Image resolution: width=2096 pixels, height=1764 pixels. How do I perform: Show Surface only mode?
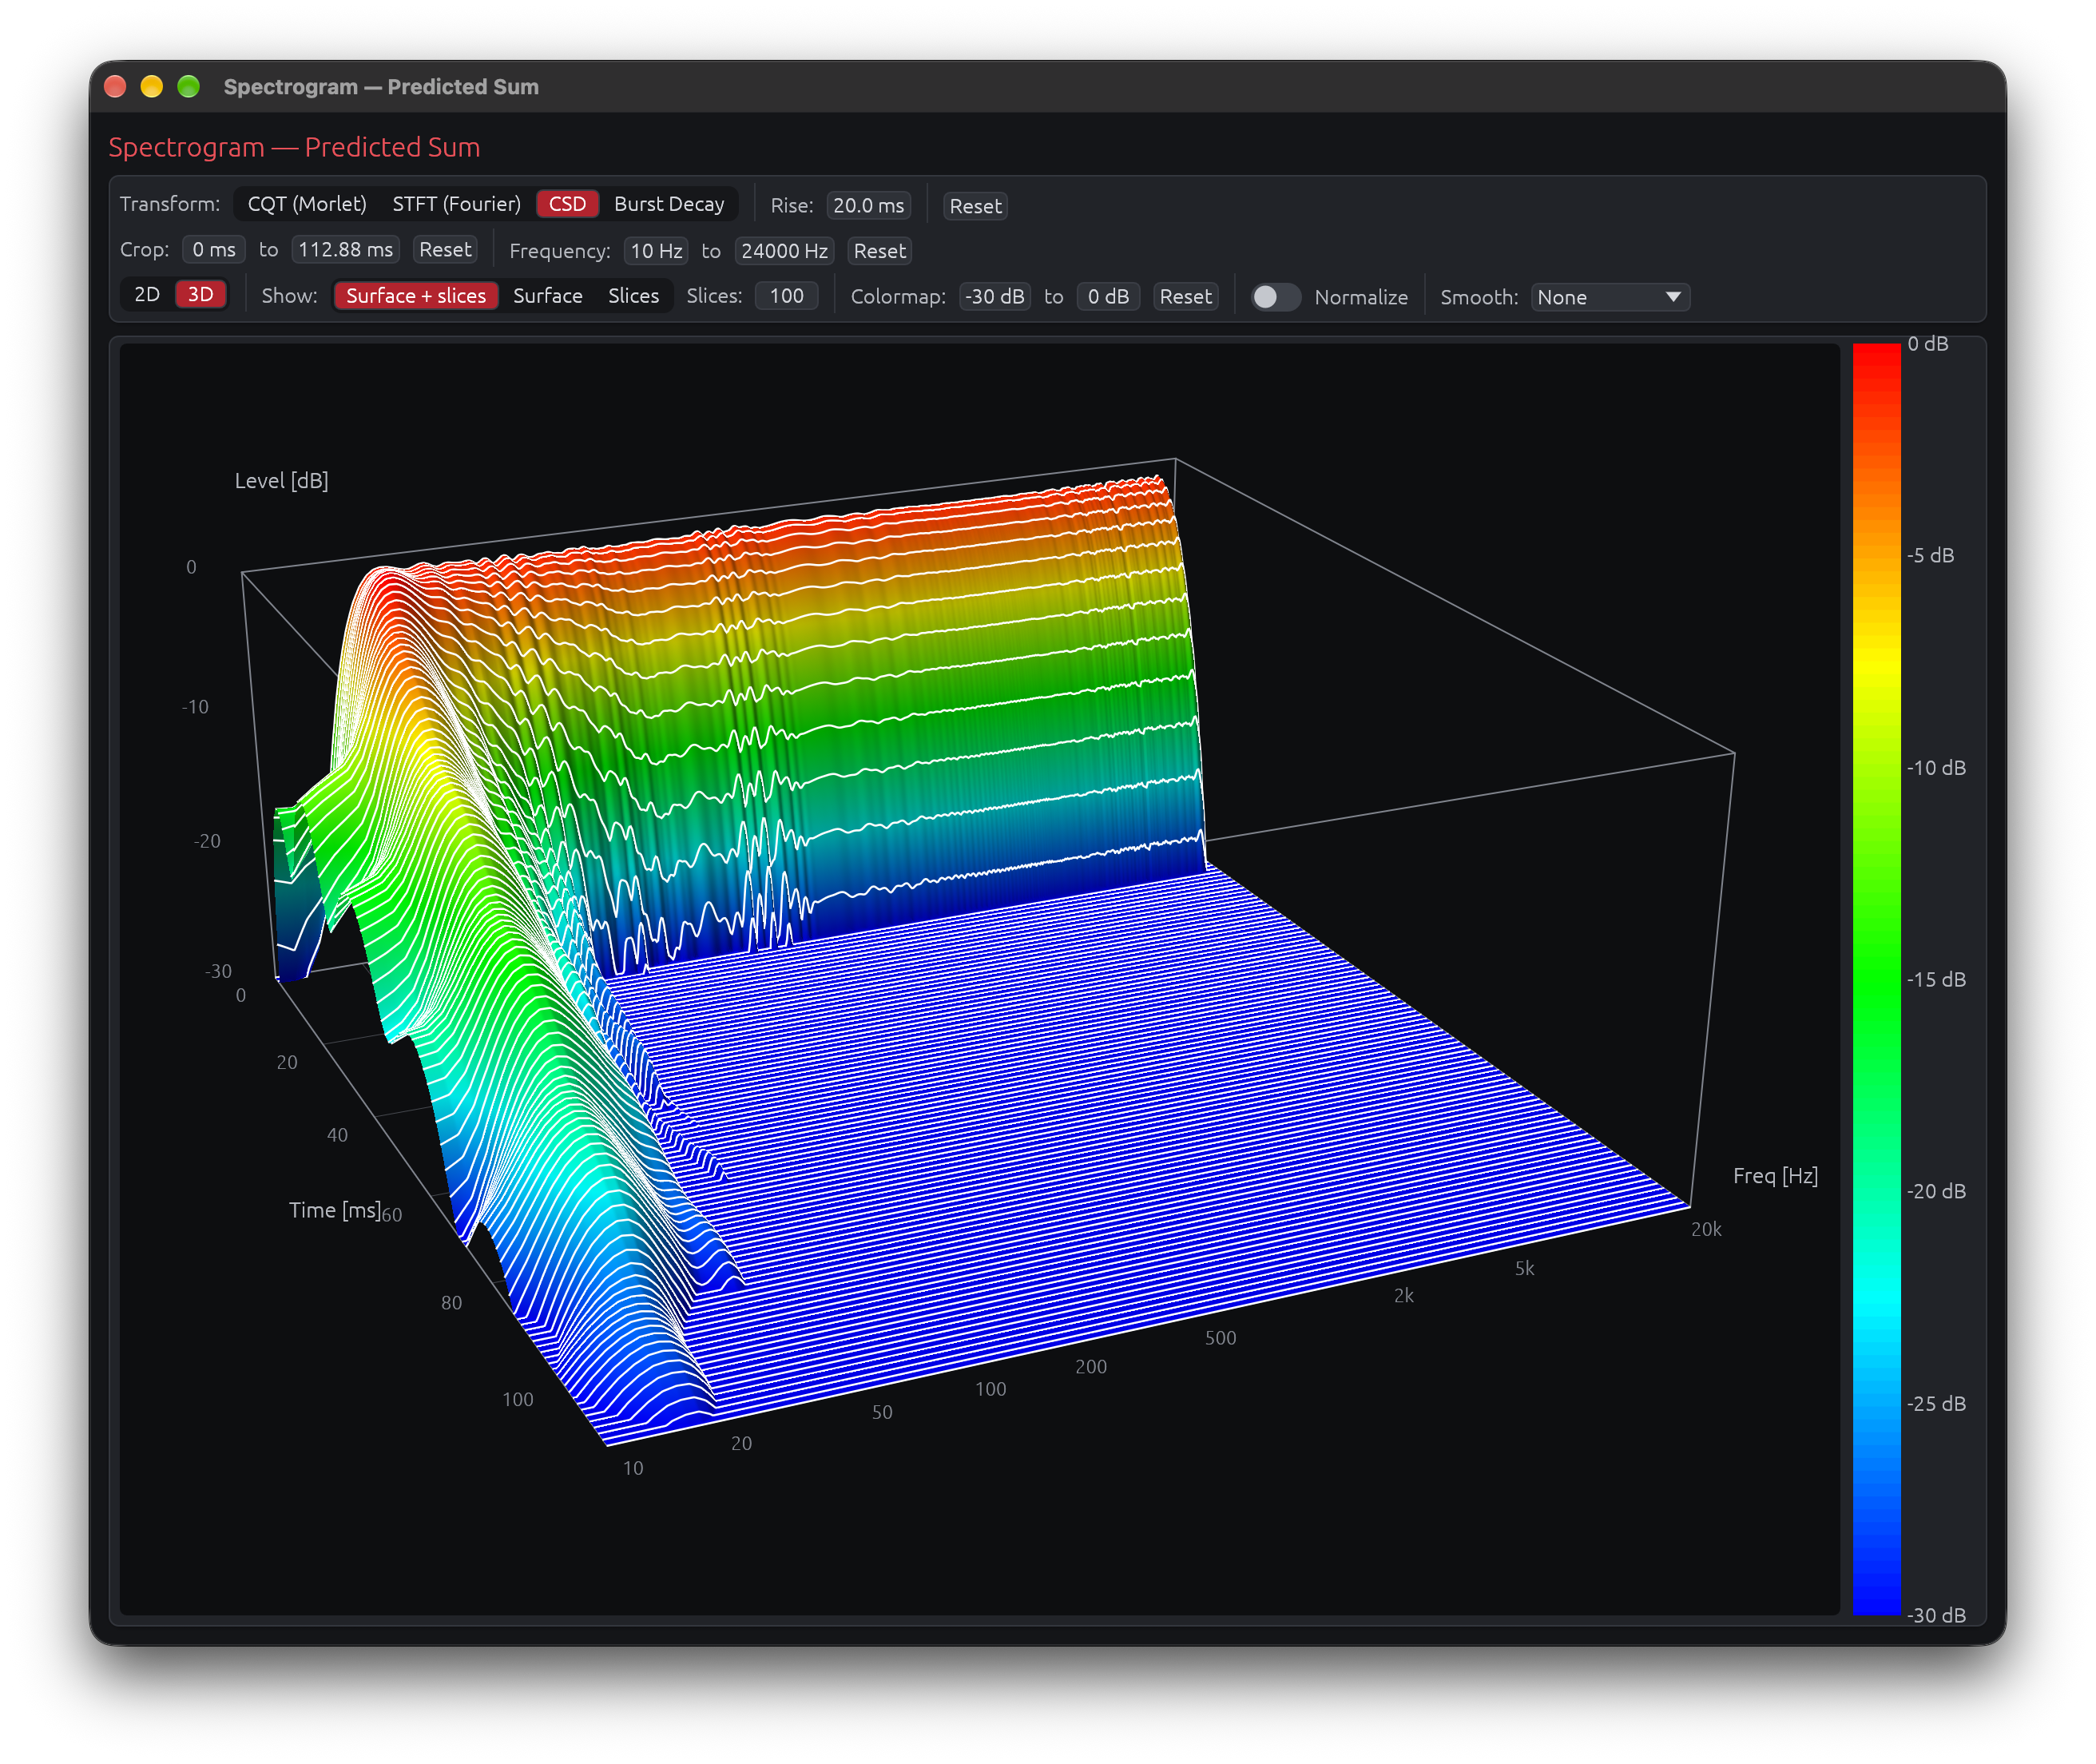coord(547,296)
